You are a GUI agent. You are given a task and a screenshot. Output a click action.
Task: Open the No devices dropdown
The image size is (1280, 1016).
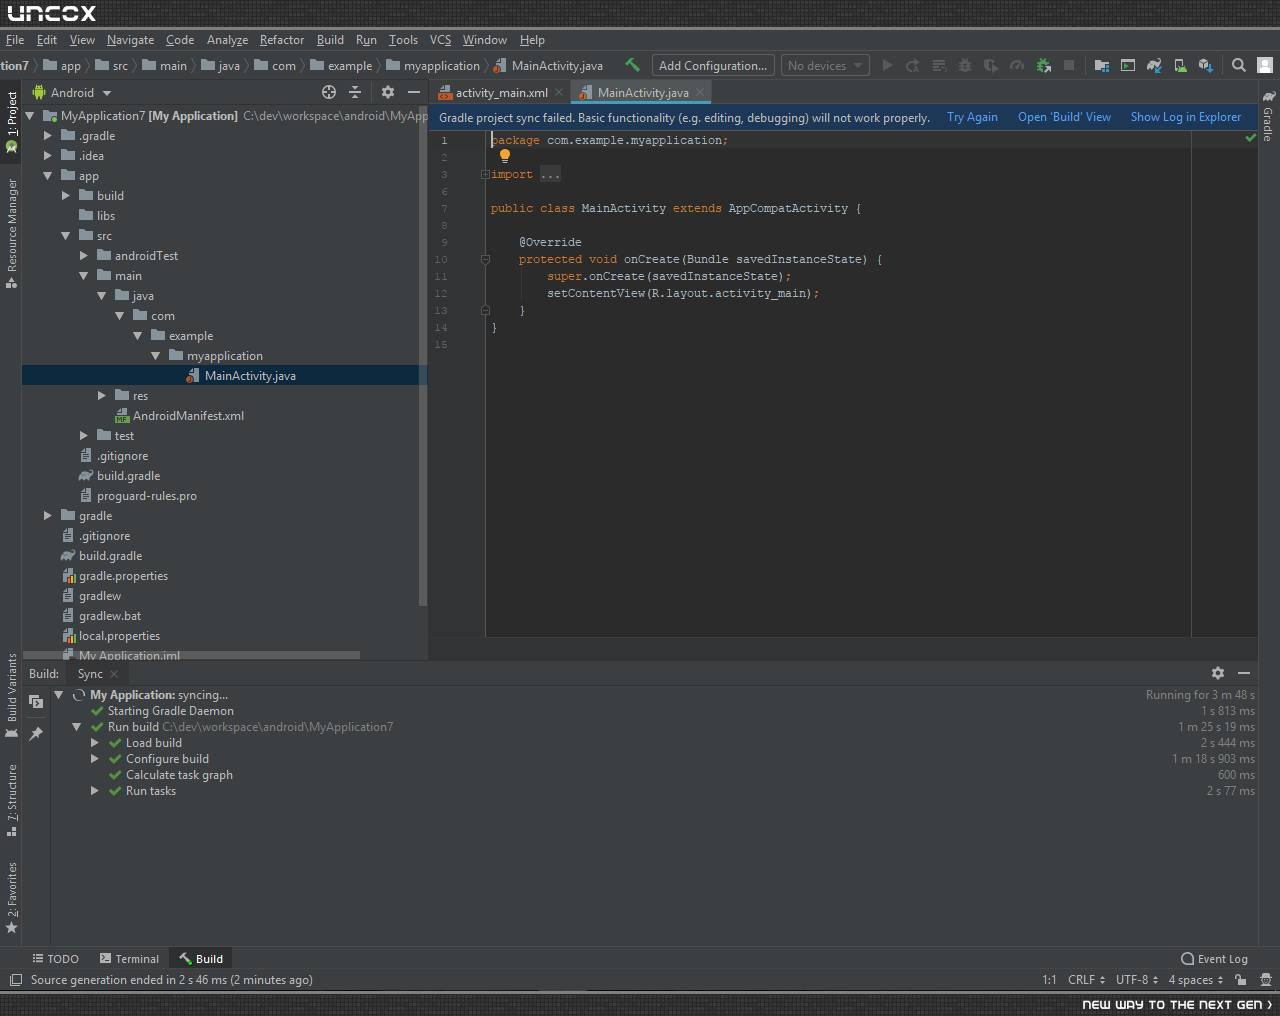[825, 66]
